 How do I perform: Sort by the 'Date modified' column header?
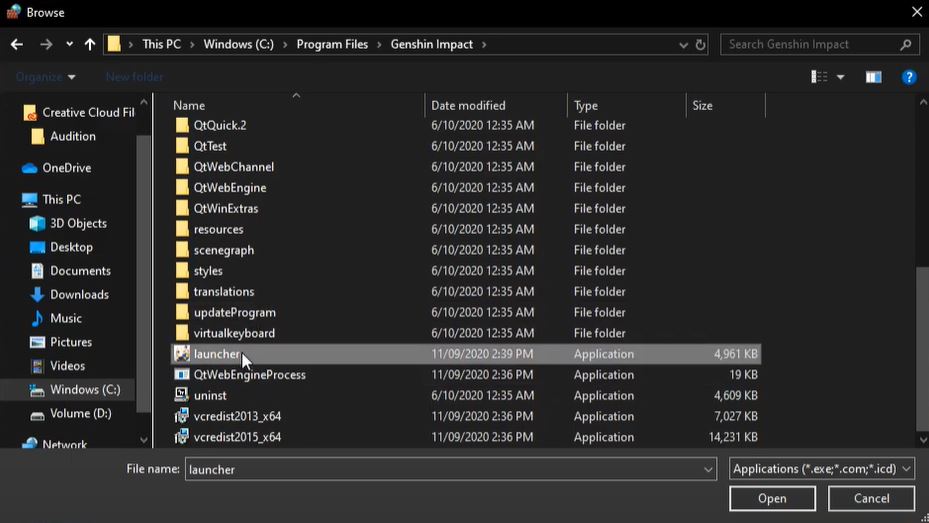pos(468,105)
